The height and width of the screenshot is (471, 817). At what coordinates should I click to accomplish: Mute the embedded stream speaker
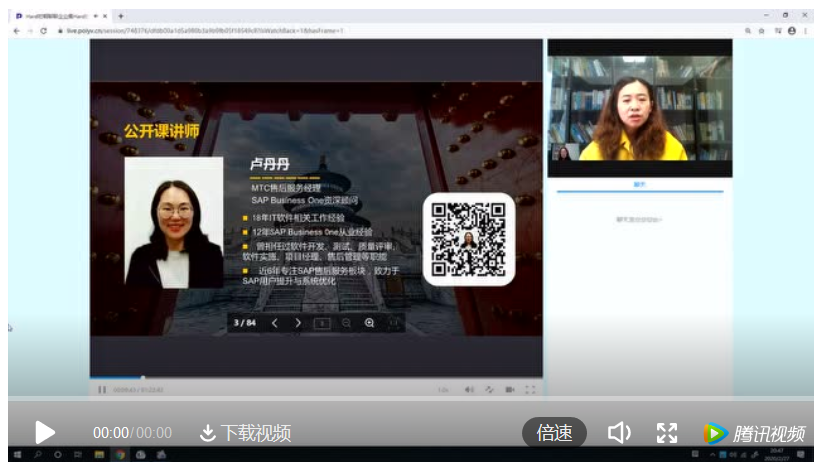coord(469,390)
